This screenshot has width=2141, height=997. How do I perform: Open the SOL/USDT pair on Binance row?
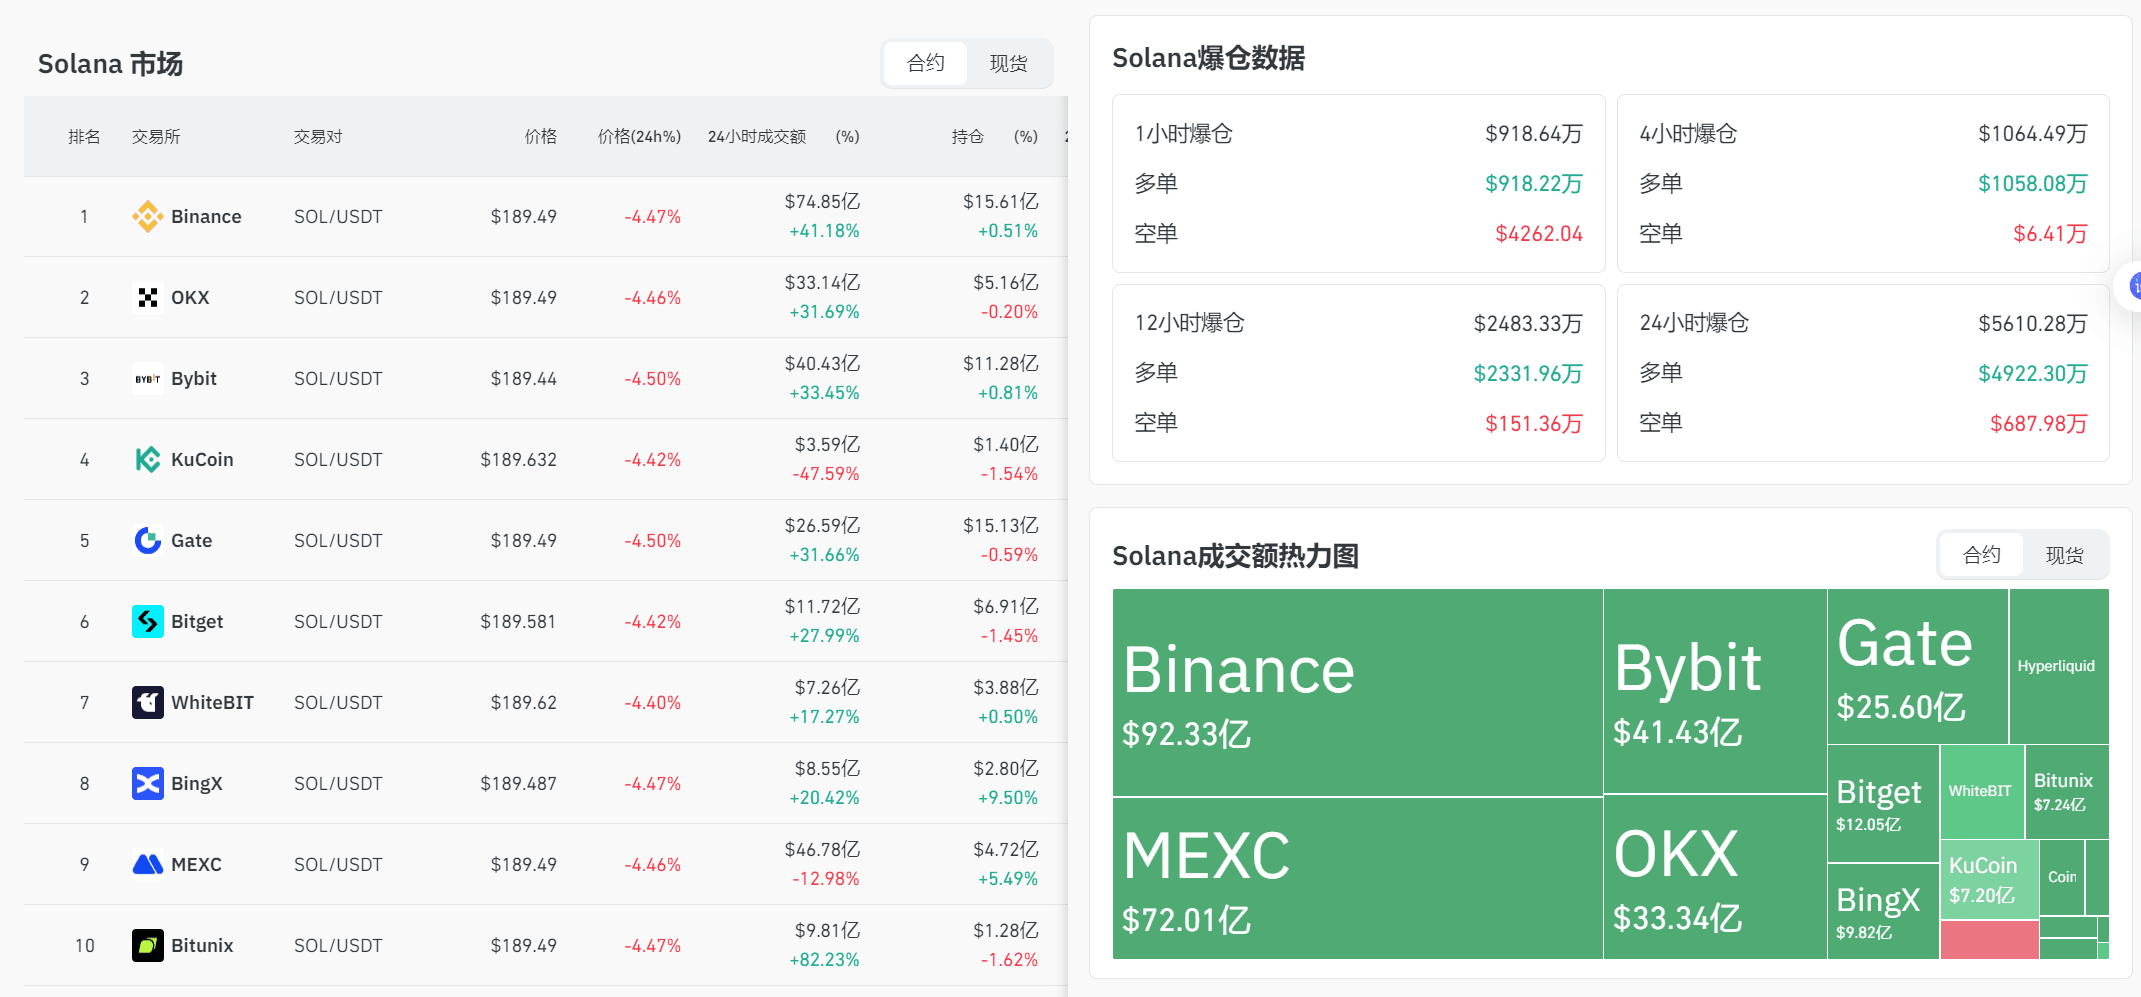click(x=338, y=217)
